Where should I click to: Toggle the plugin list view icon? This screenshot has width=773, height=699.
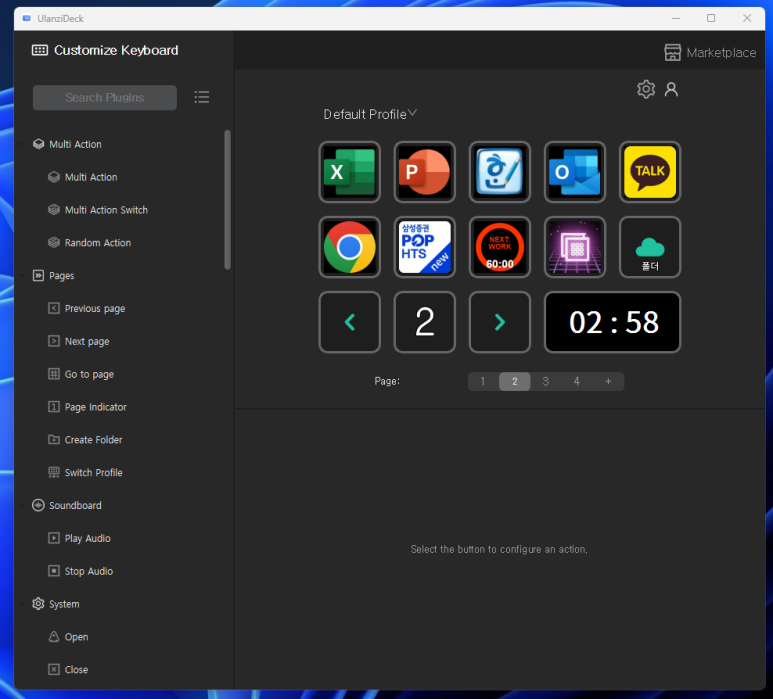[202, 97]
